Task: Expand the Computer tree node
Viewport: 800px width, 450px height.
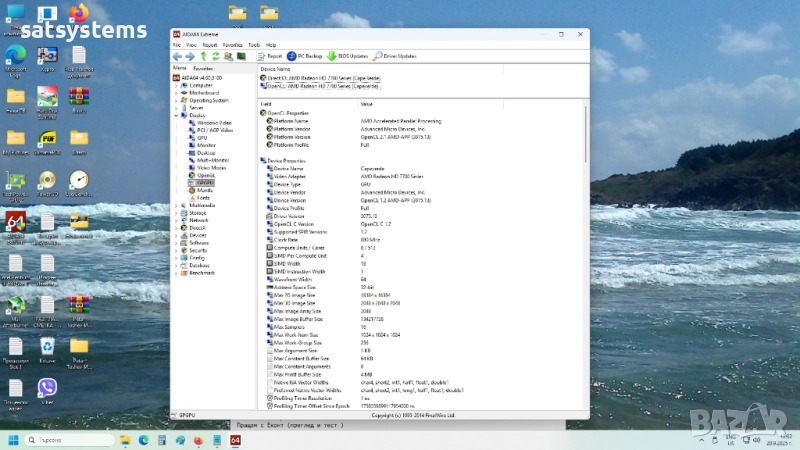Action: click(x=176, y=85)
